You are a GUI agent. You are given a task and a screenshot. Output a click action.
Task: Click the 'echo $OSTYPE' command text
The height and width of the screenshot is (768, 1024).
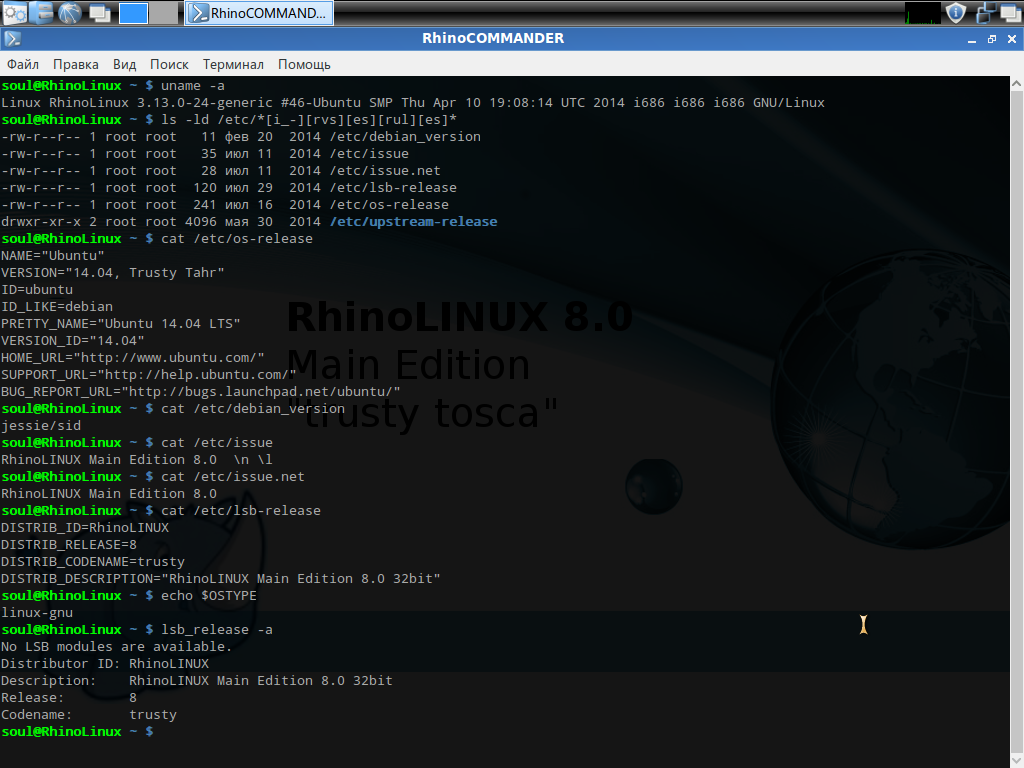coord(209,596)
